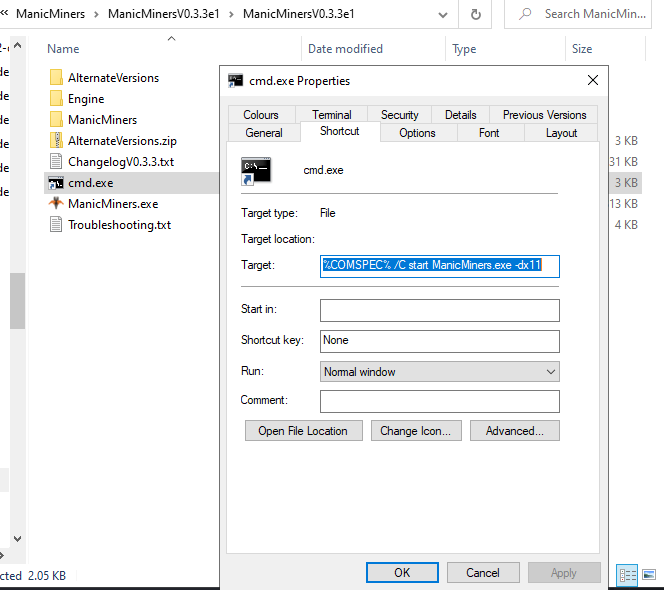Click the ManicMiners folder icon

point(56,119)
